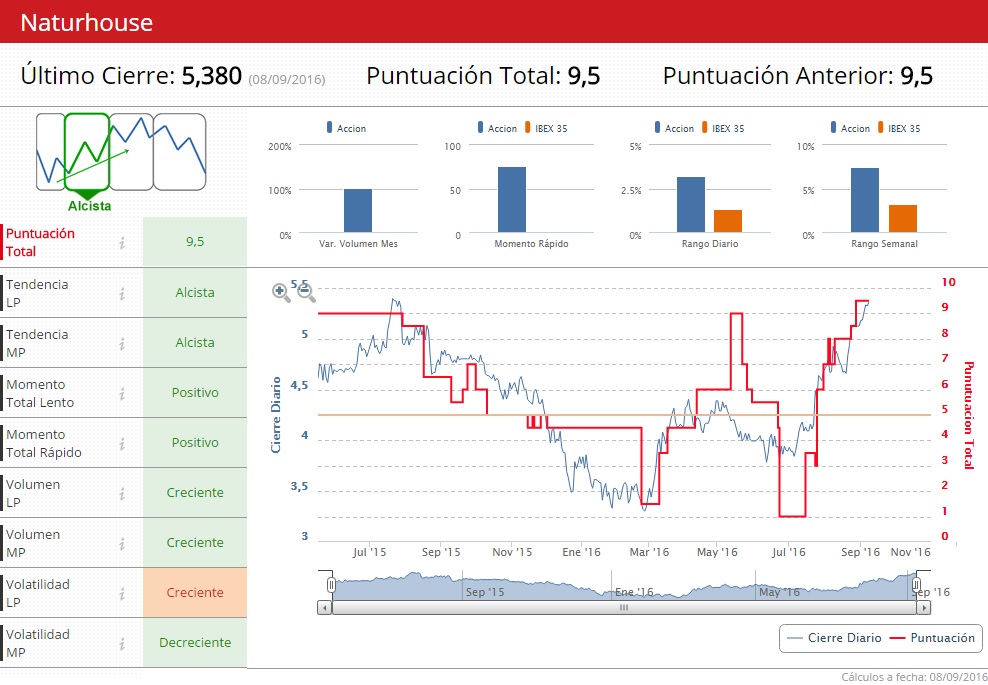Open info icon for Tendencia MP row

122,343
